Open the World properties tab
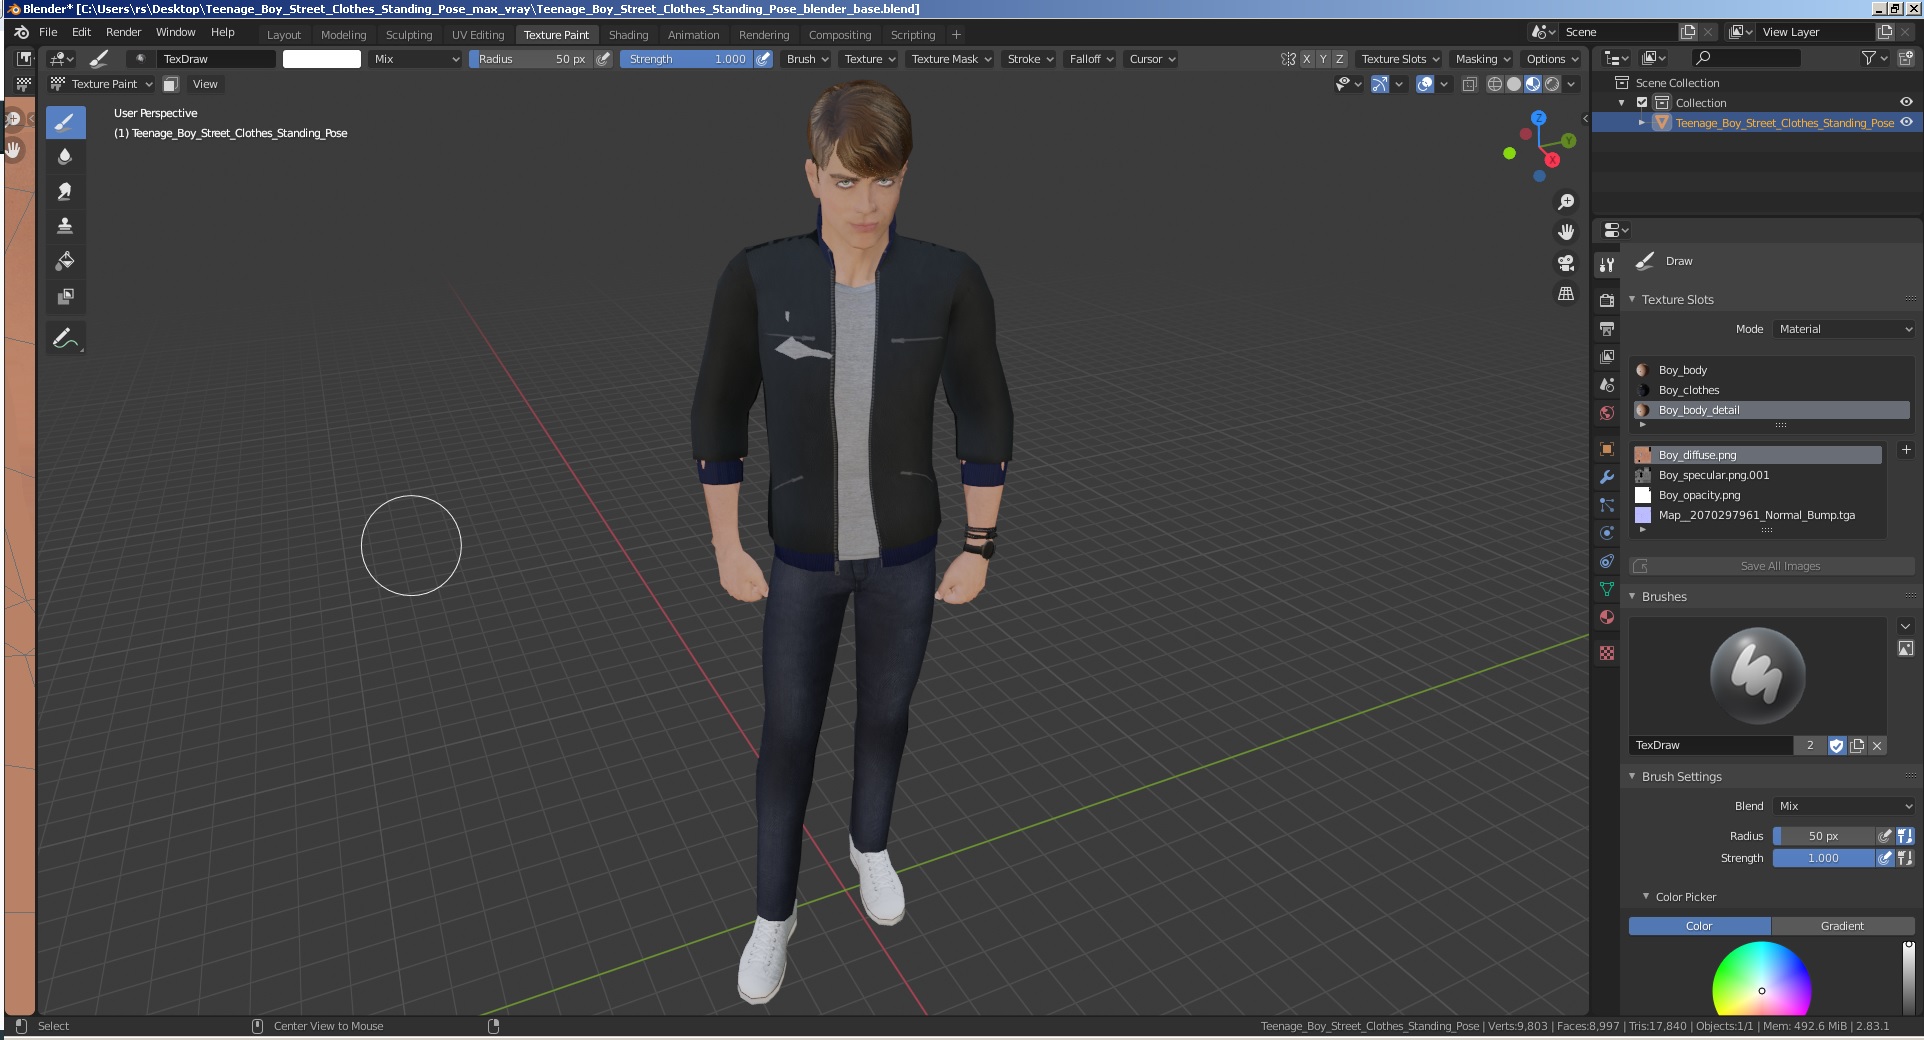Image resolution: width=1924 pixels, height=1040 pixels. [1607, 413]
